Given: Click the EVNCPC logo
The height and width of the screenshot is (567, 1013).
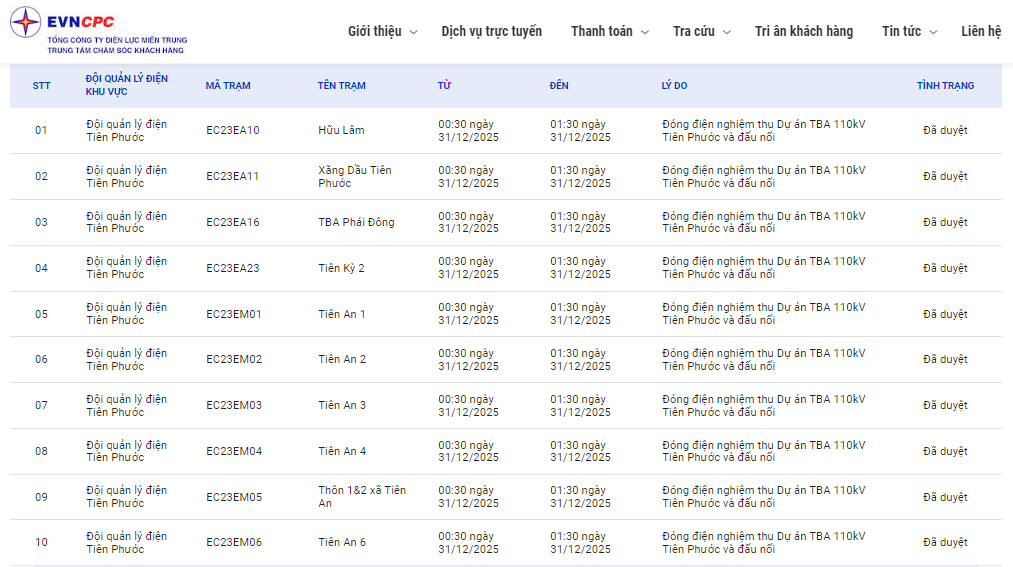Looking at the screenshot, I should pyautogui.click(x=98, y=30).
